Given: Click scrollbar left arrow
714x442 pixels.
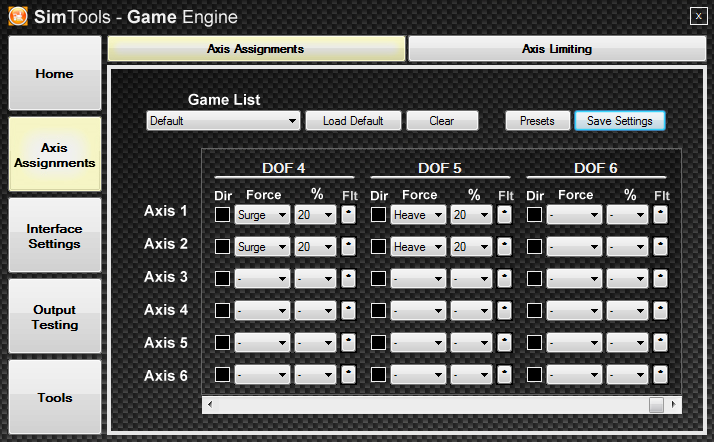Looking at the screenshot, I should click(209, 405).
